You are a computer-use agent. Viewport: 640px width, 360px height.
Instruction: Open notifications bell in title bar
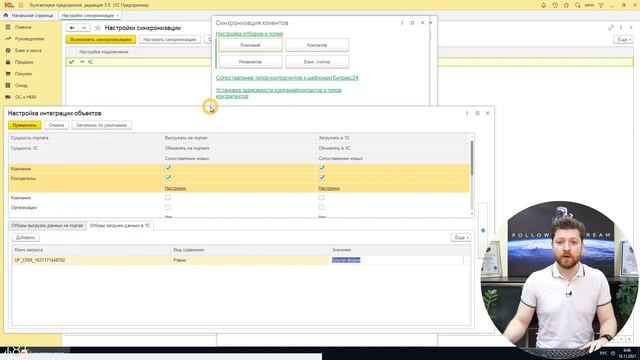544,5
